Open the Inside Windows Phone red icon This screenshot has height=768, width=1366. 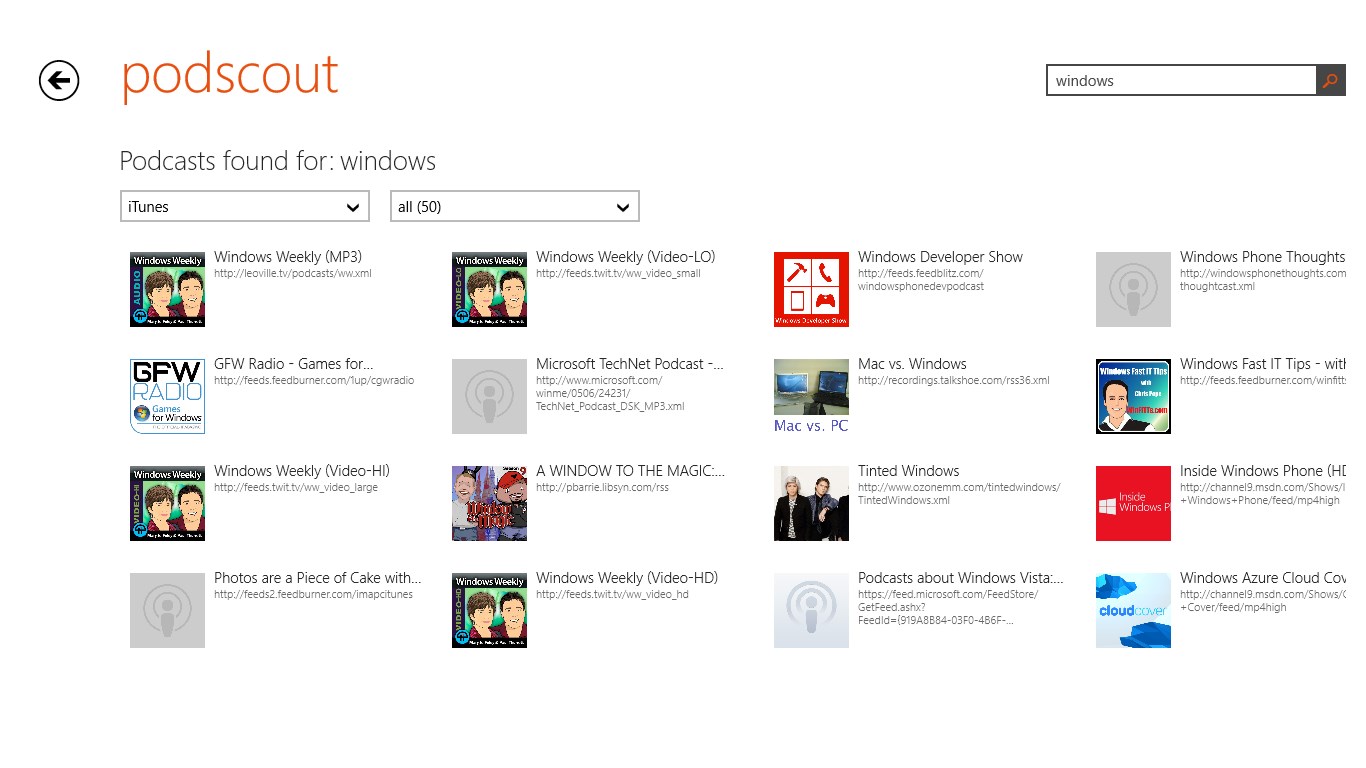(1133, 503)
